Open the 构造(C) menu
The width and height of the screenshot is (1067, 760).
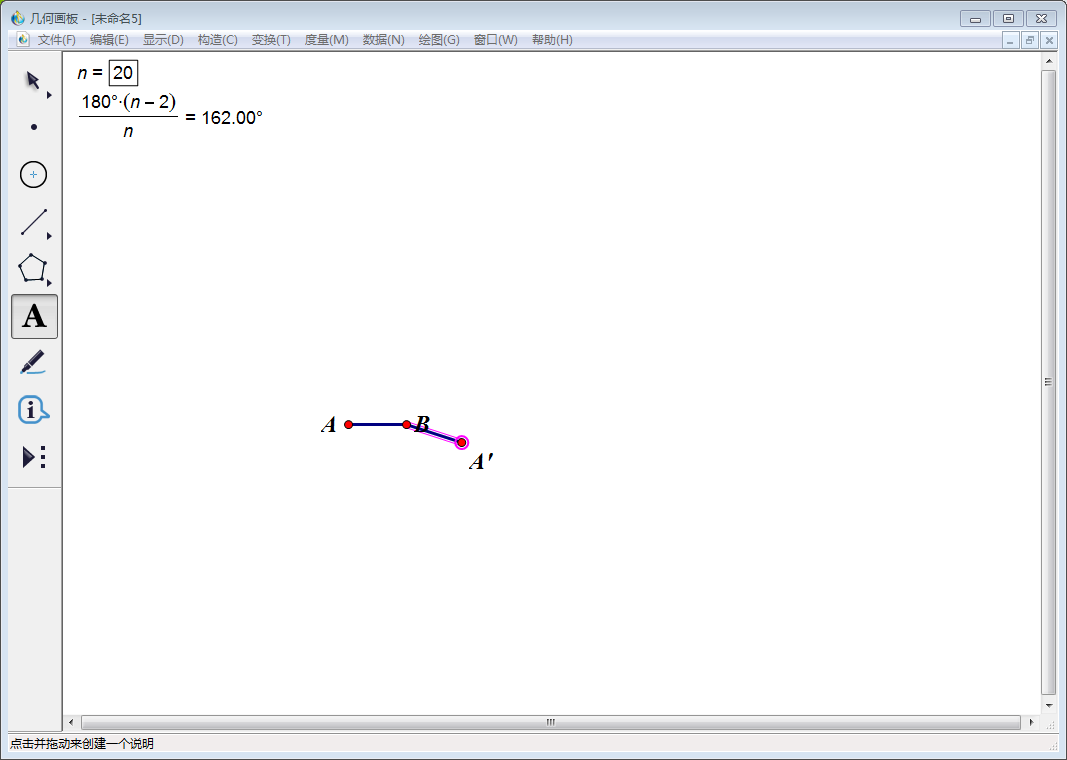[x=217, y=40]
